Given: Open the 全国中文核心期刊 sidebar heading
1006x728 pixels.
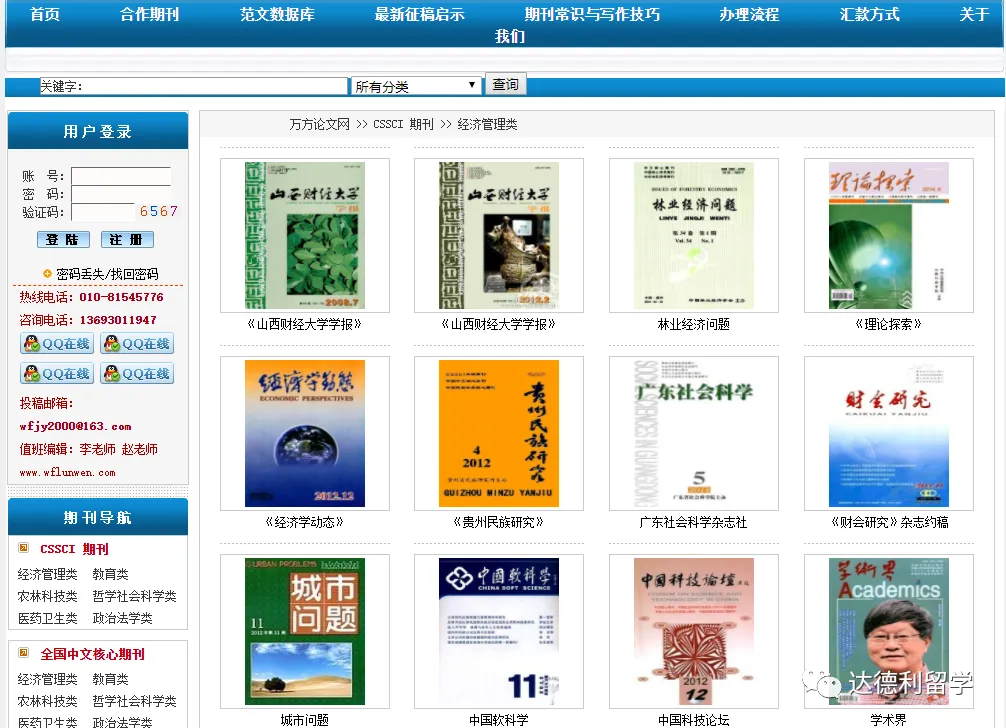Looking at the screenshot, I should coord(92,654).
